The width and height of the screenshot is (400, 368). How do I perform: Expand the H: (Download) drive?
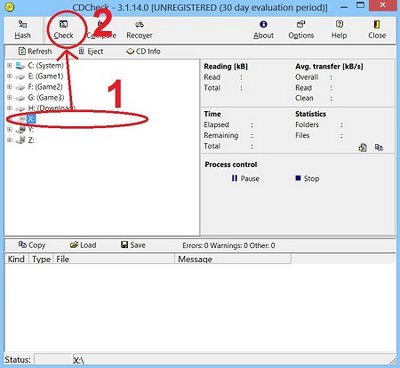point(9,108)
